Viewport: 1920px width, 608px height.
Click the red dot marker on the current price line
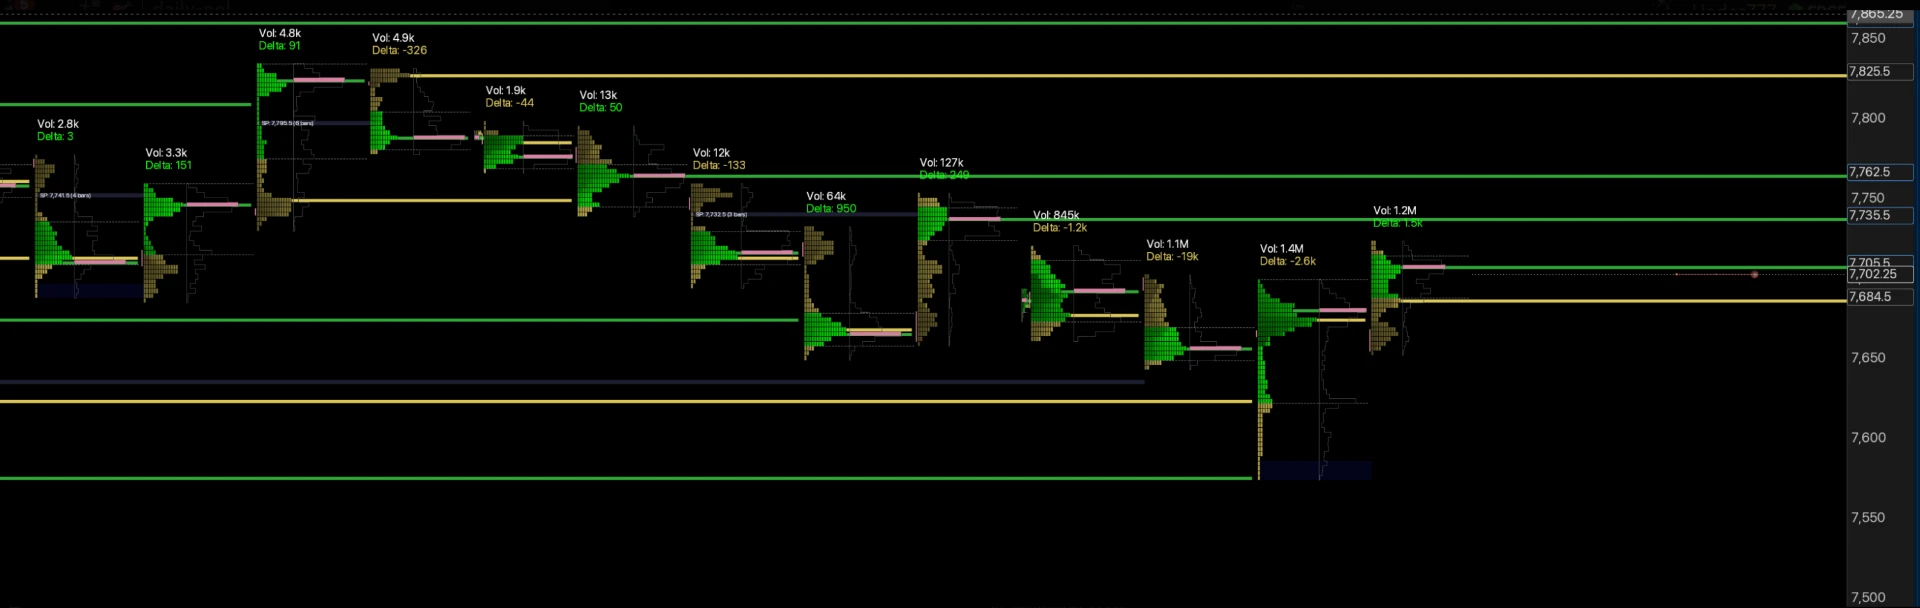pyautogui.click(x=1754, y=274)
